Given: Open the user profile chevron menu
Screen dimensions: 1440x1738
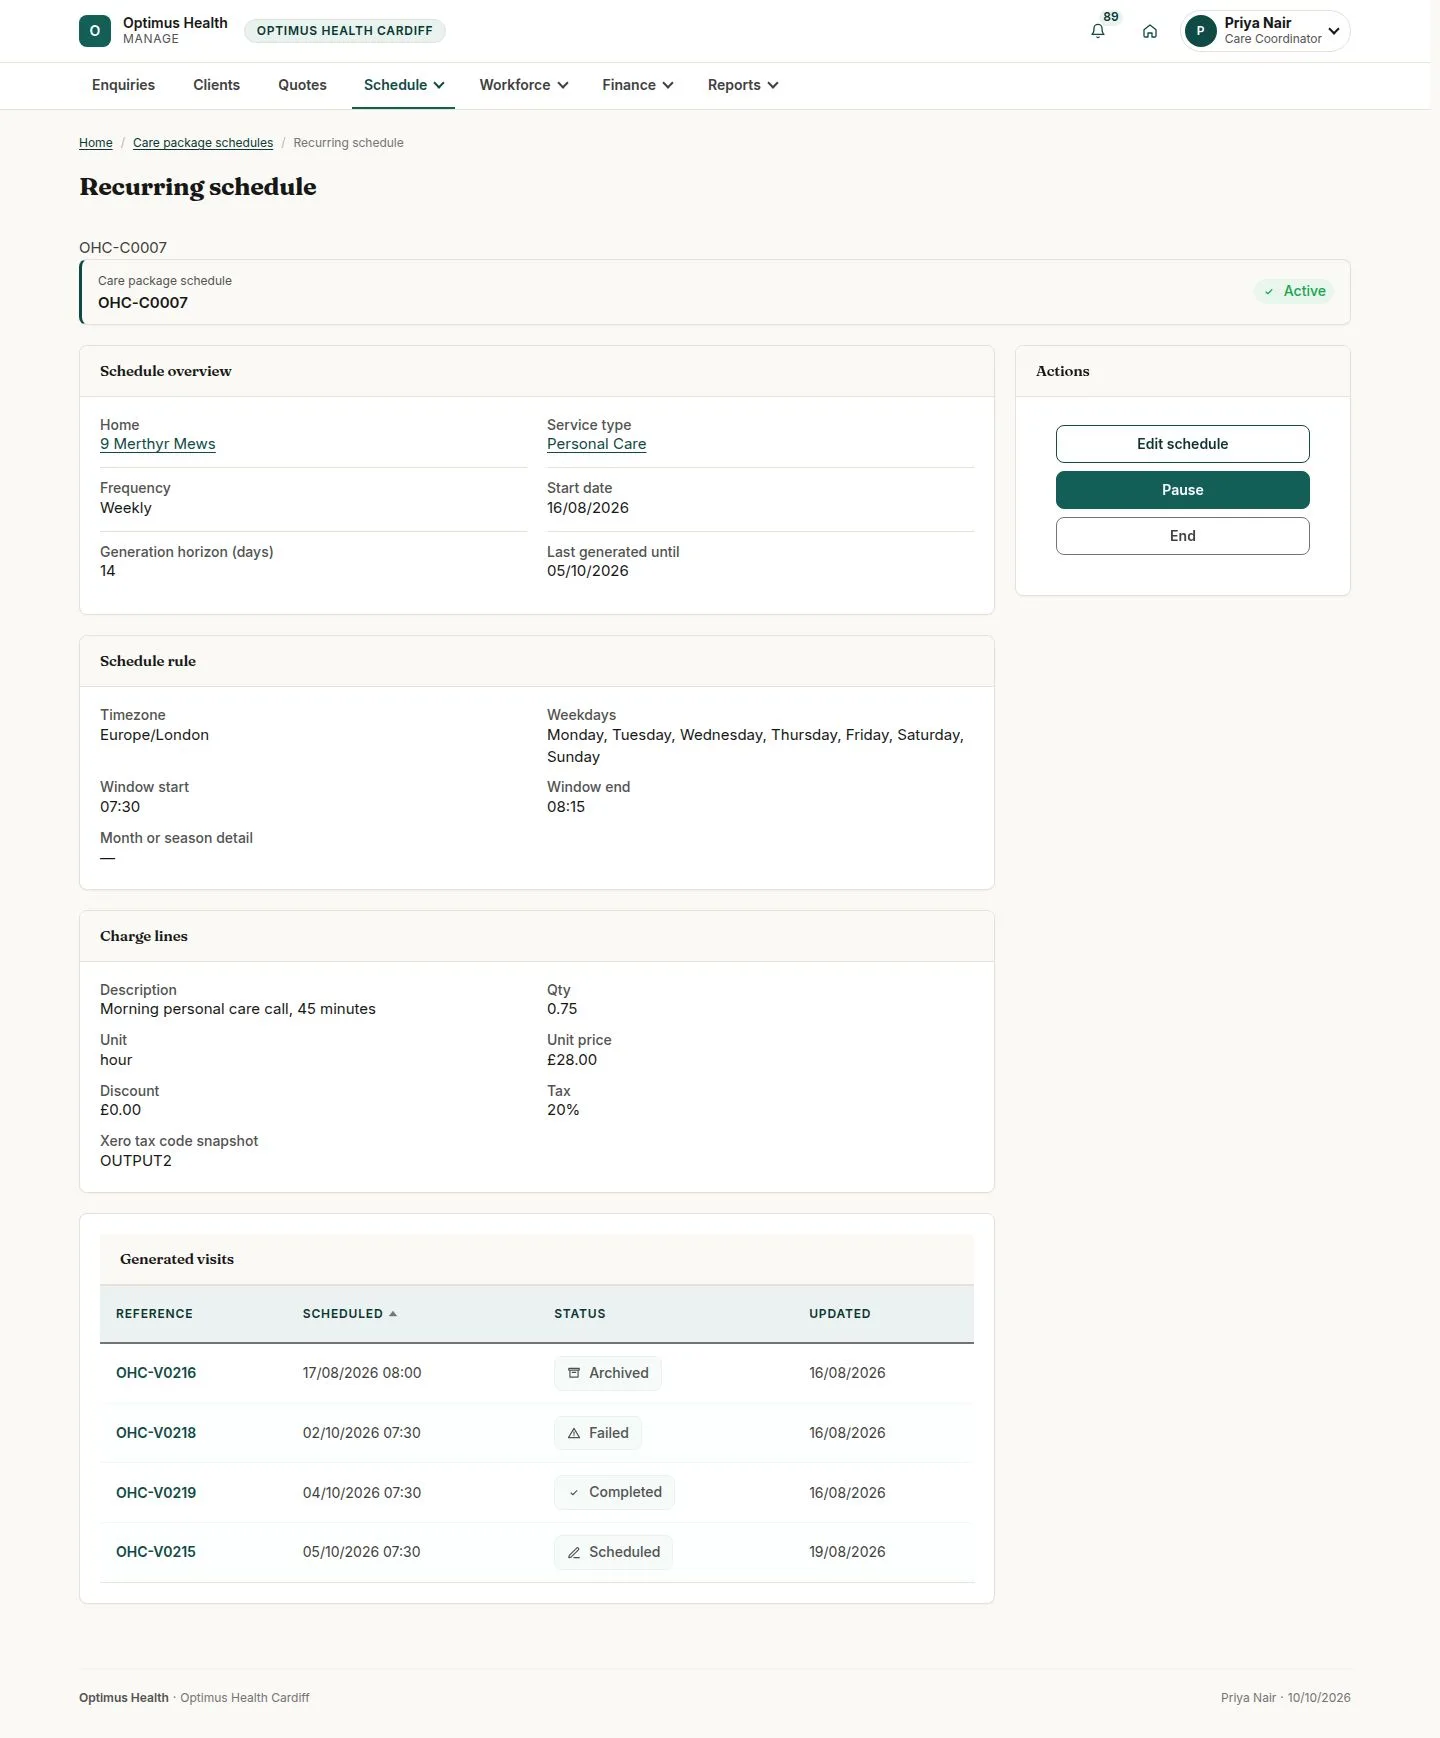Looking at the screenshot, I should (x=1334, y=31).
